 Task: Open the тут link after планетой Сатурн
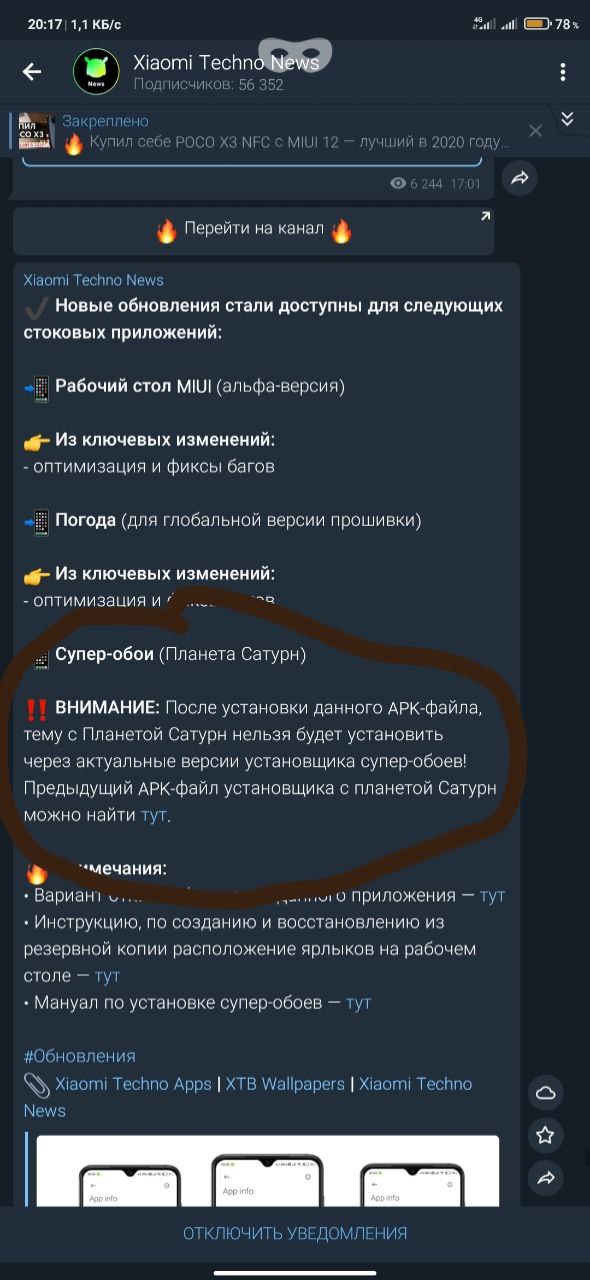[x=153, y=815]
